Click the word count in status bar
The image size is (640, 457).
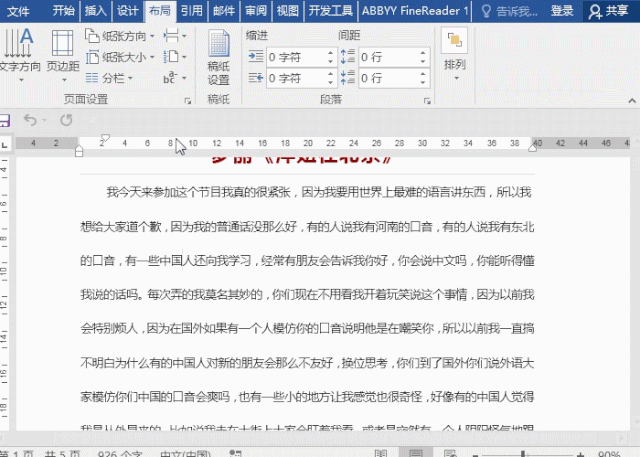(120, 454)
